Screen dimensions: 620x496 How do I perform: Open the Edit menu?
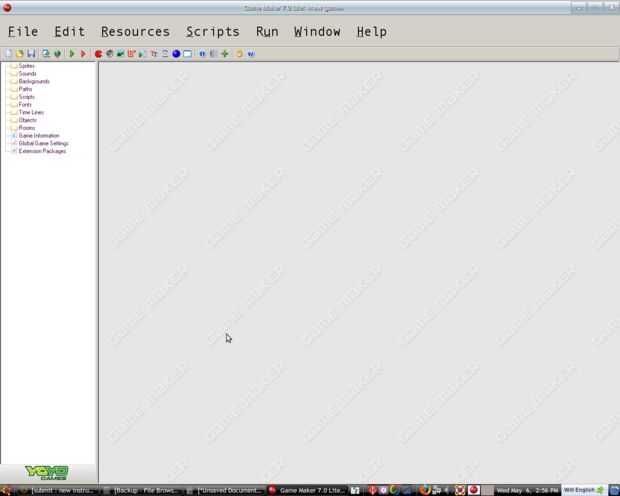tap(70, 32)
